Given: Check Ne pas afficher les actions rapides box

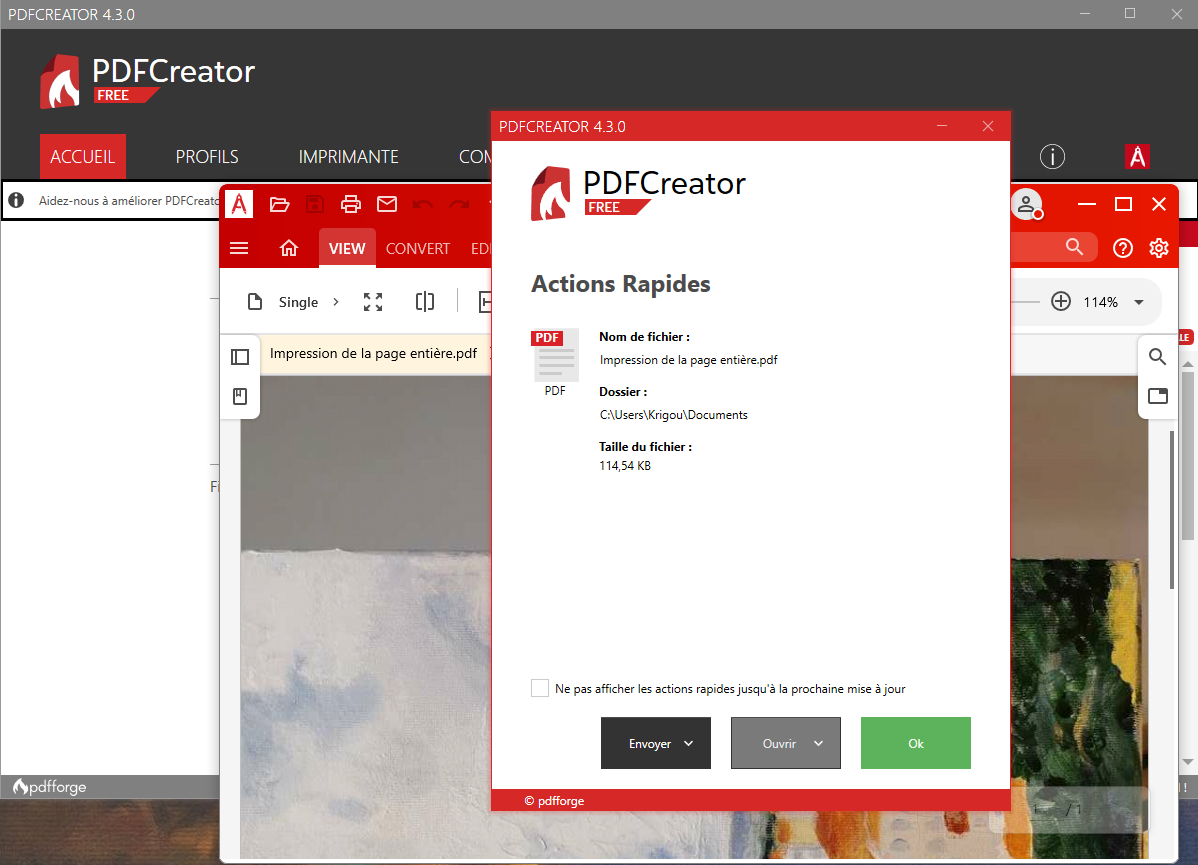Looking at the screenshot, I should [539, 688].
